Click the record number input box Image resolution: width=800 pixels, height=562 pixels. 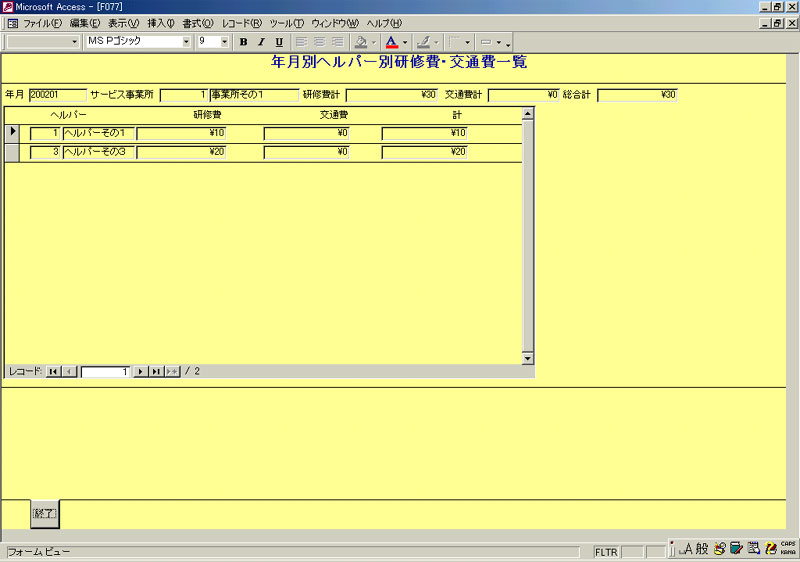click(x=105, y=371)
